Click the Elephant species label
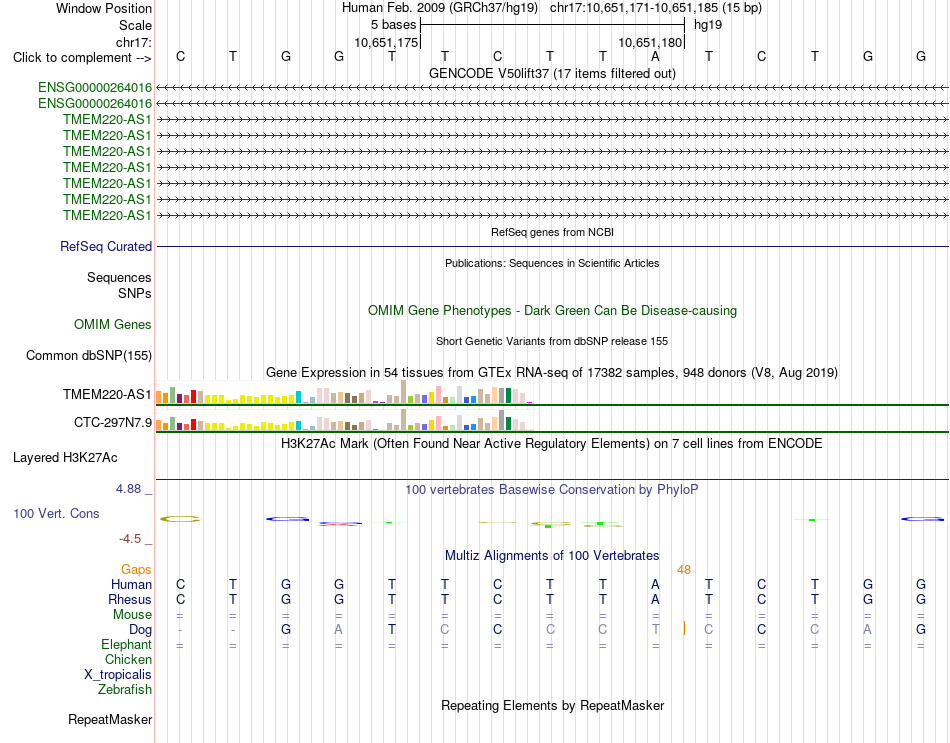Viewport: 950px width, 743px height. point(126,645)
